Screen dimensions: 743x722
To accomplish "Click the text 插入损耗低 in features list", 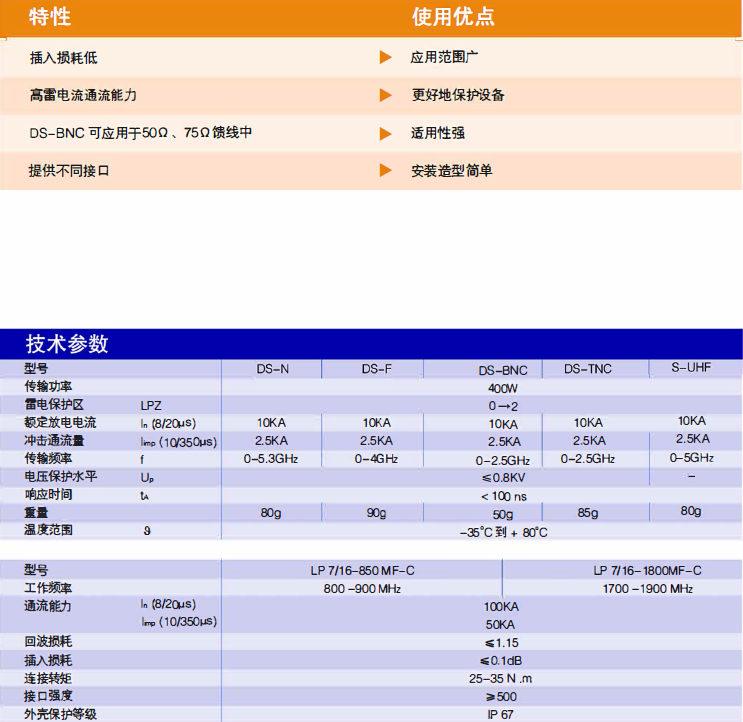I will (63, 58).
